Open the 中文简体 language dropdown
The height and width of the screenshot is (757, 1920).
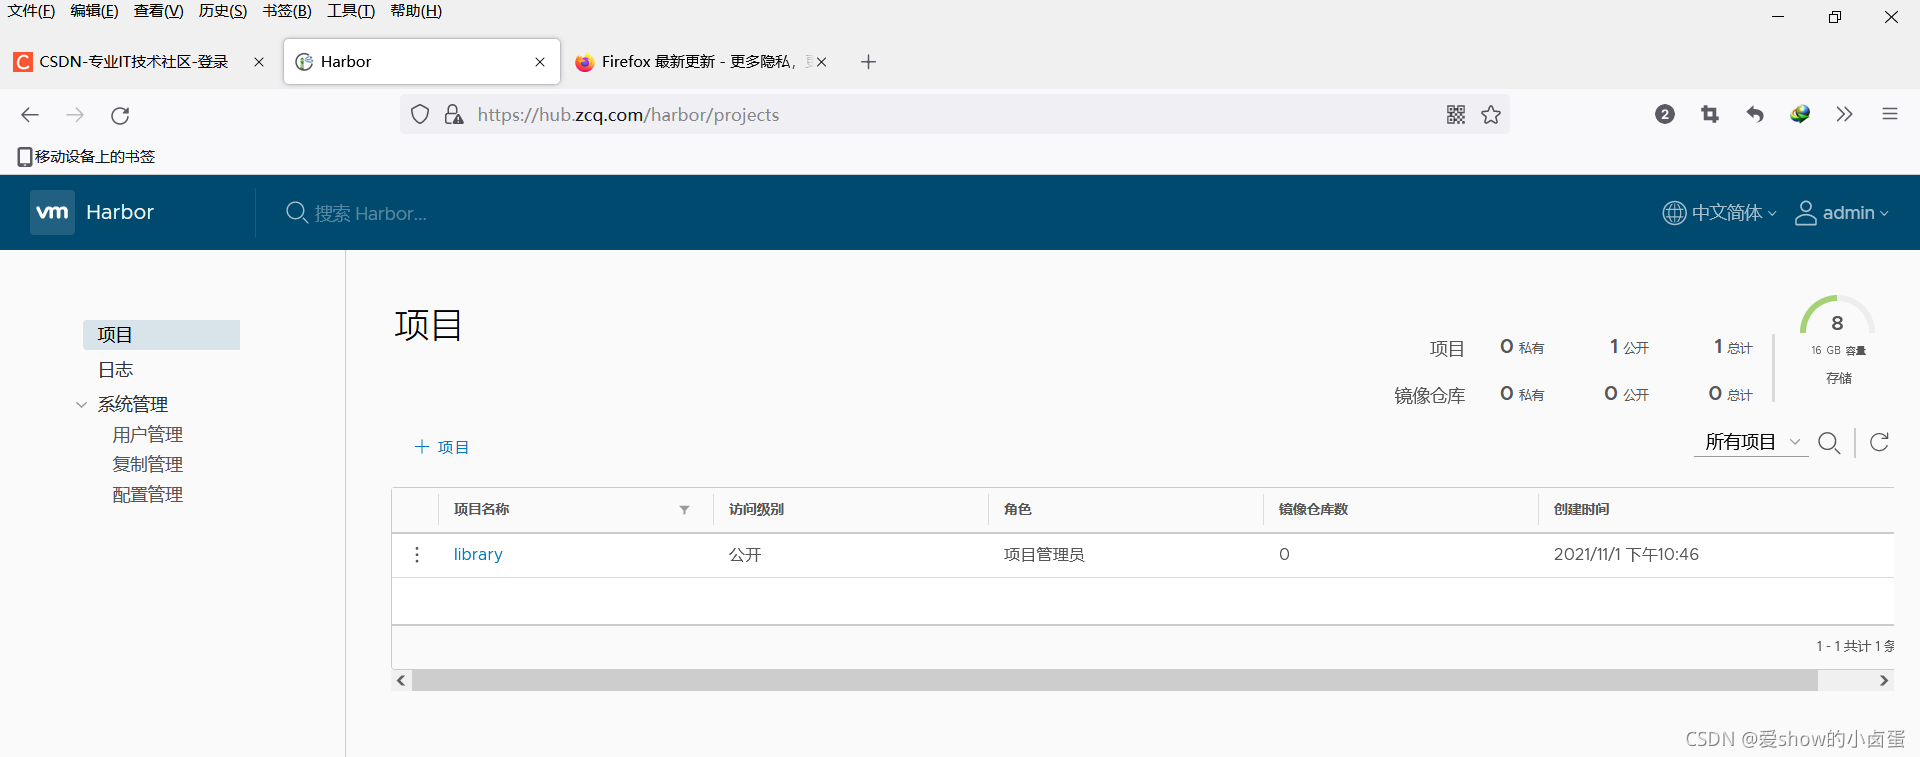(1720, 213)
